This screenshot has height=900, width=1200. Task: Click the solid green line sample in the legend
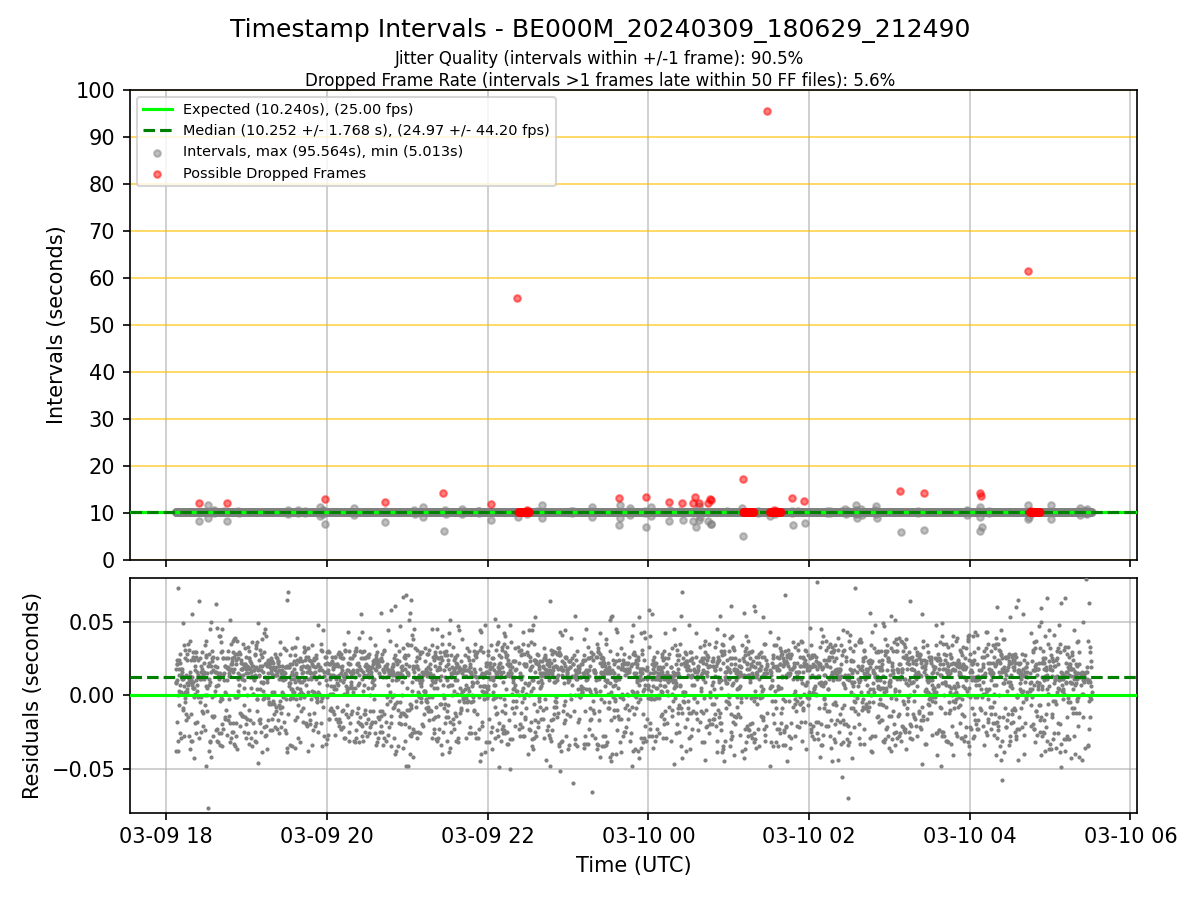click(157, 109)
